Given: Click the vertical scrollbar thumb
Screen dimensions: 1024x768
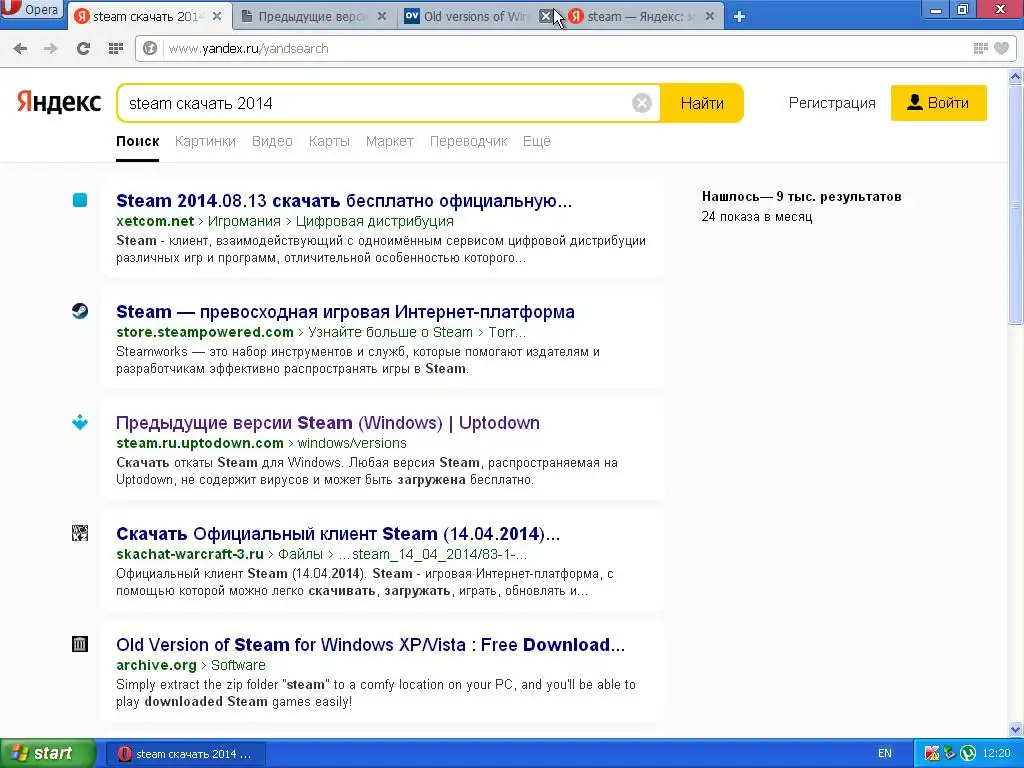Looking at the screenshot, I should (1016, 204).
